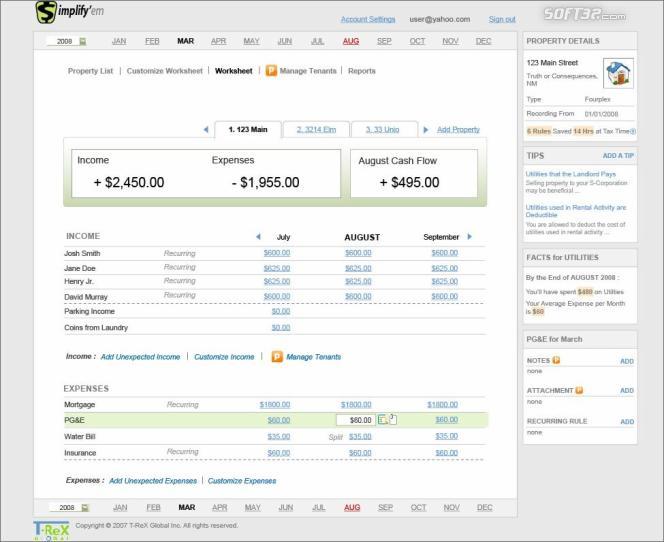This screenshot has width=664, height=542.
Task: Open Customize Worksheet section
Action: (165, 71)
